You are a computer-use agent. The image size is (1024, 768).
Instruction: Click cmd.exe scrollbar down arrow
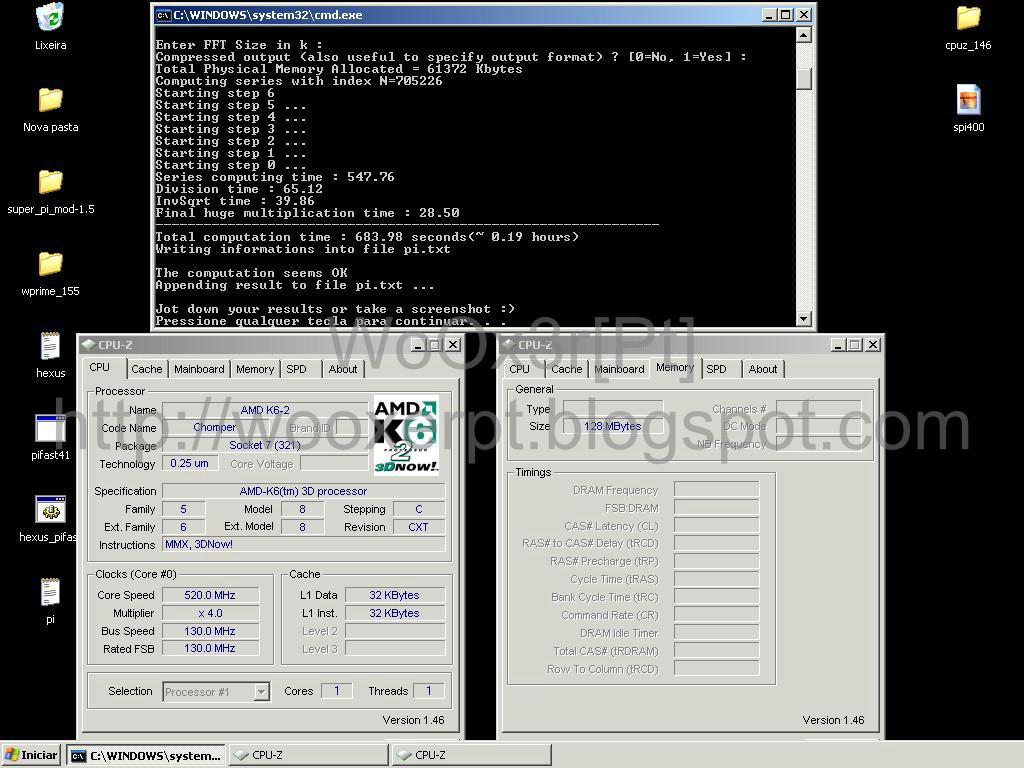coord(804,318)
